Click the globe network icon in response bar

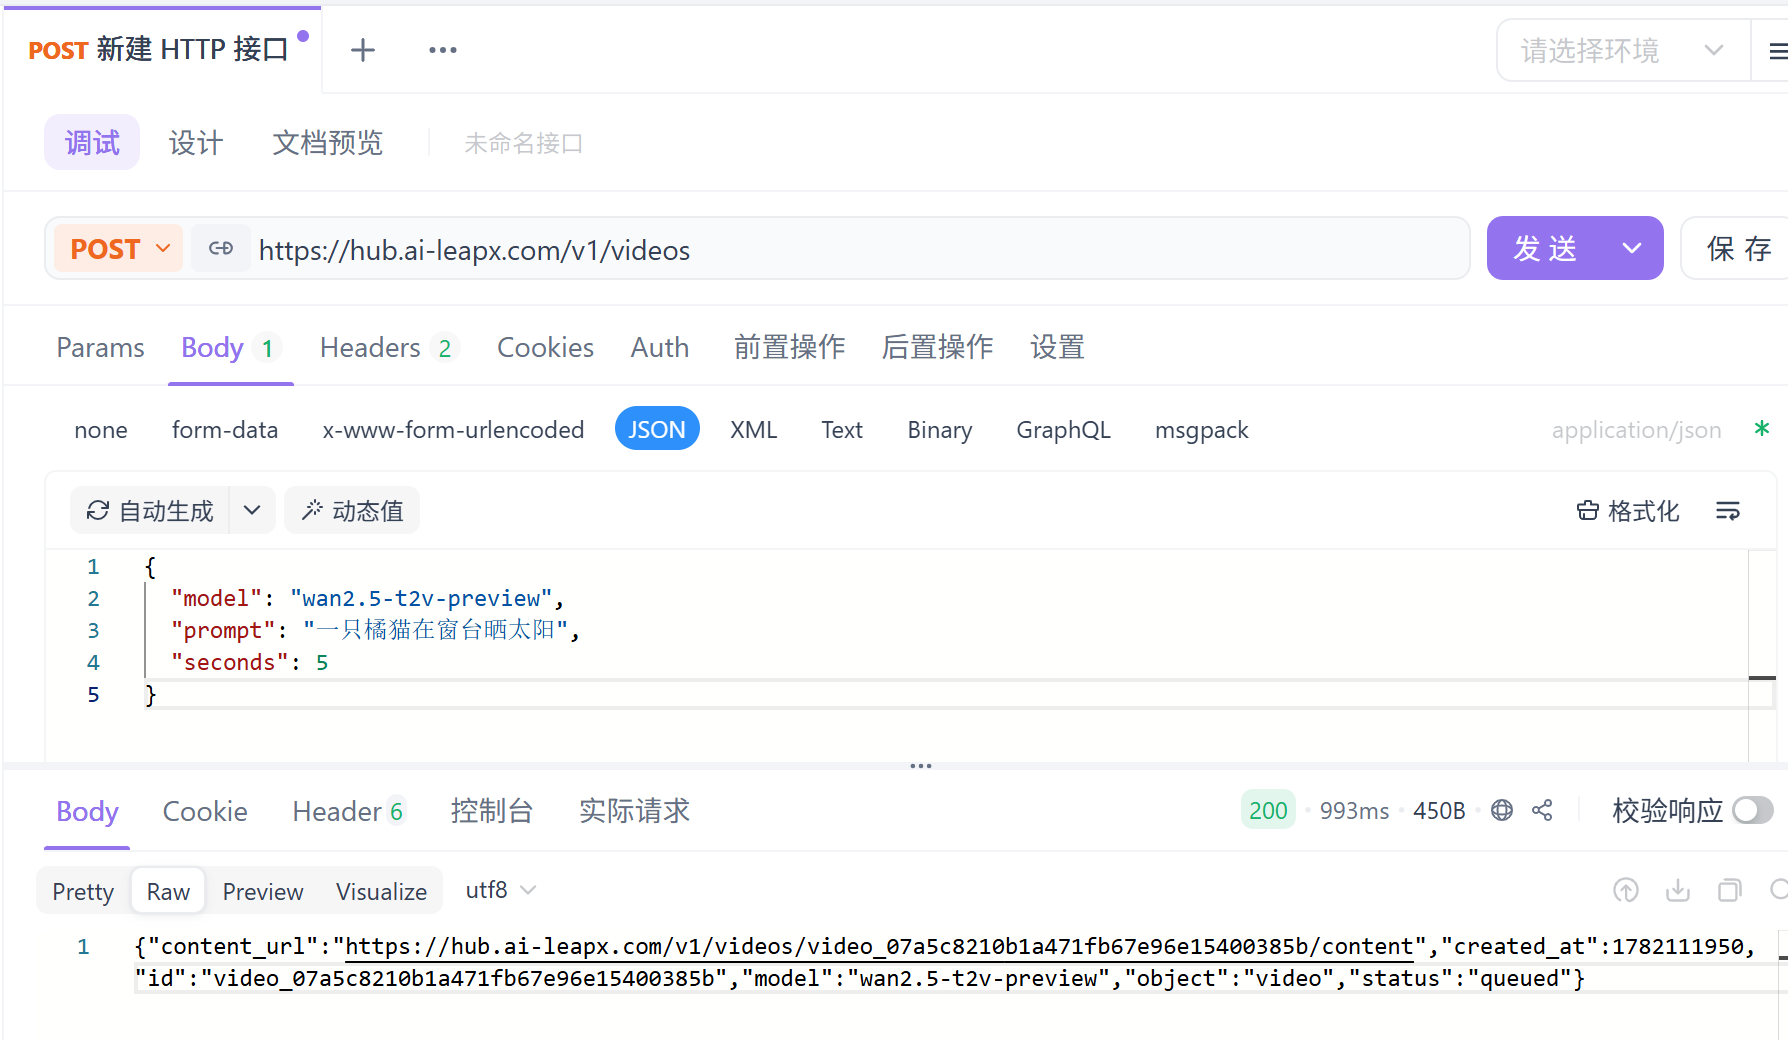(1502, 810)
